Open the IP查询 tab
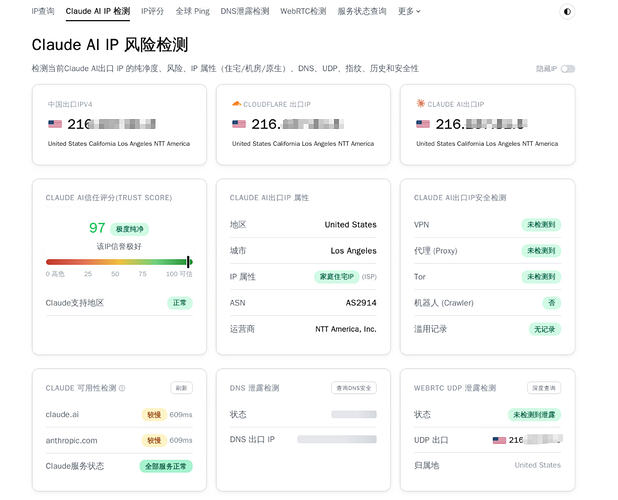 point(43,11)
